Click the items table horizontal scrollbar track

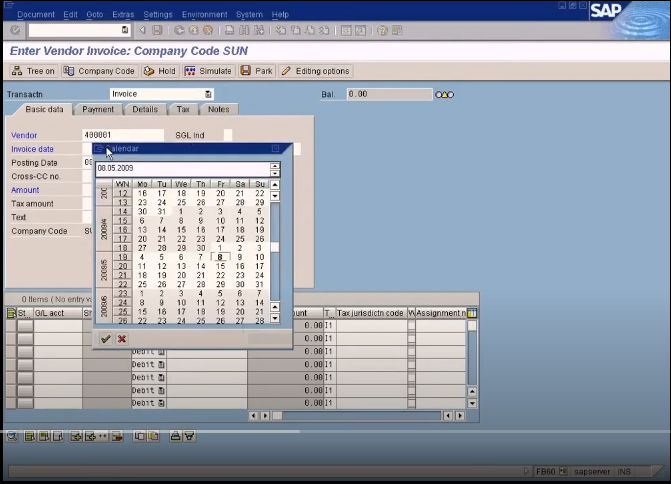(361, 416)
